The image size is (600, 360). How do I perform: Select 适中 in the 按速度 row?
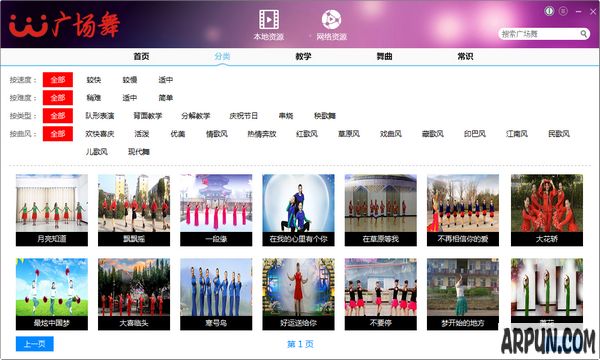(x=166, y=80)
